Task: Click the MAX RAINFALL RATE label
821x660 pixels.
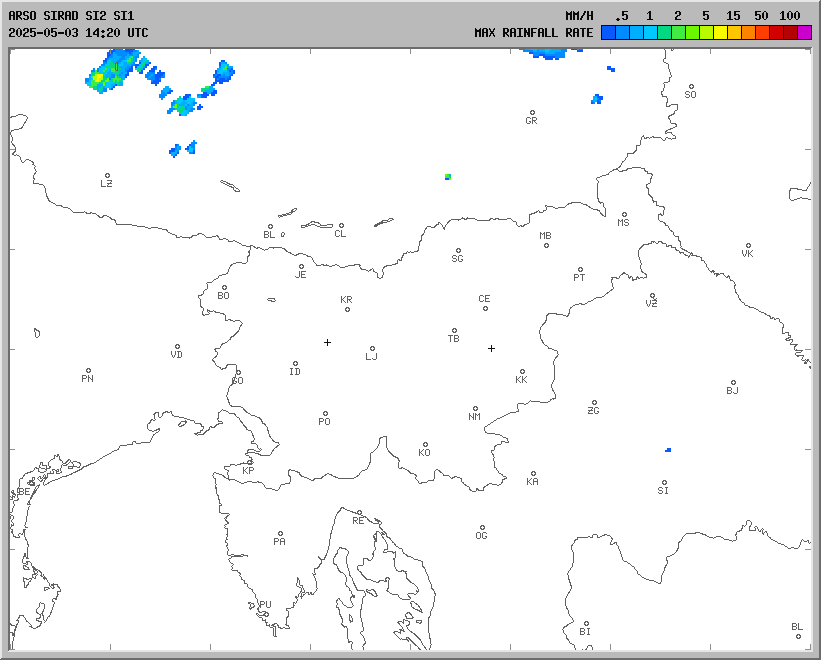Action: click(x=533, y=33)
